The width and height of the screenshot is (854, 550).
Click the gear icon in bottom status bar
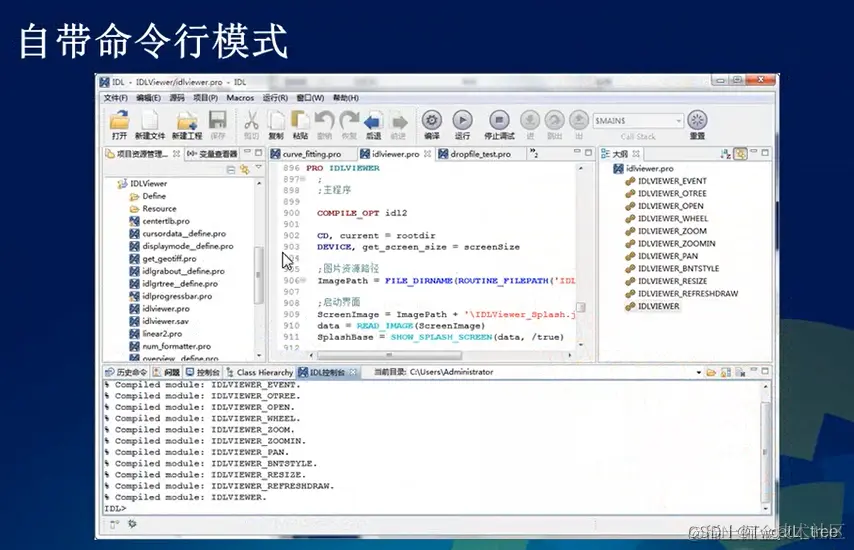[132, 524]
